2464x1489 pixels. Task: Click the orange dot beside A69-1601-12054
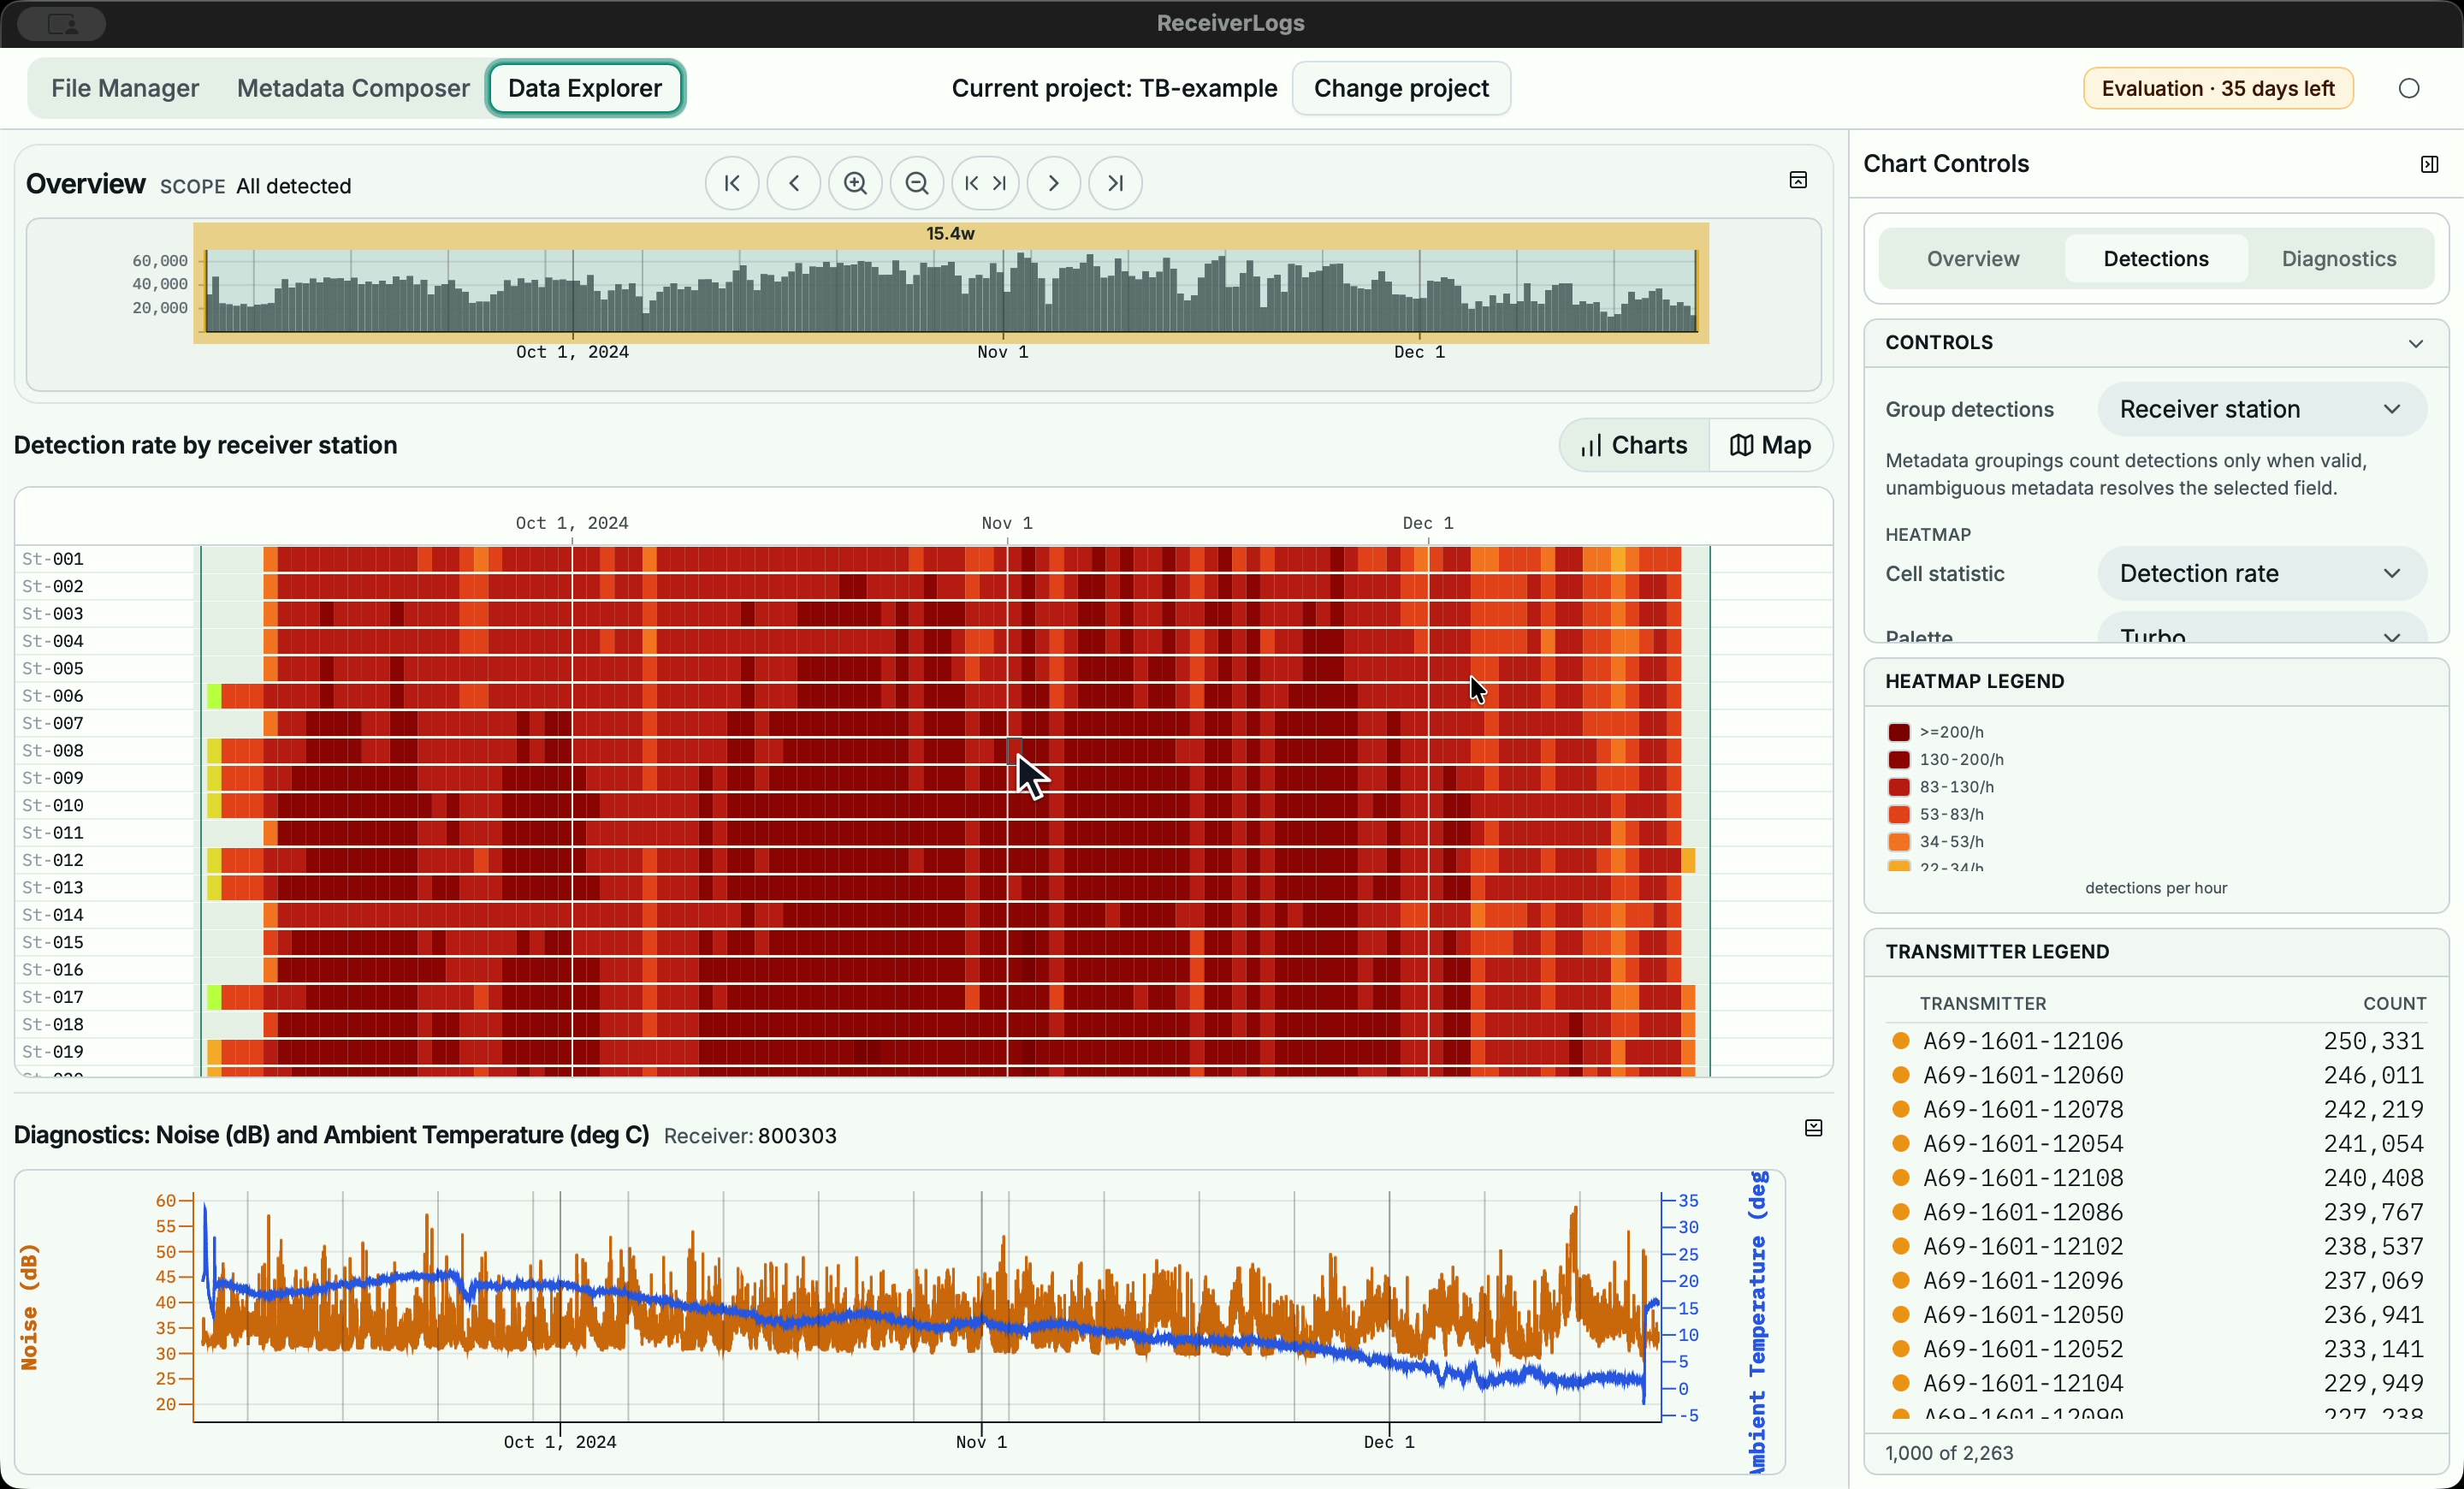click(1901, 1143)
